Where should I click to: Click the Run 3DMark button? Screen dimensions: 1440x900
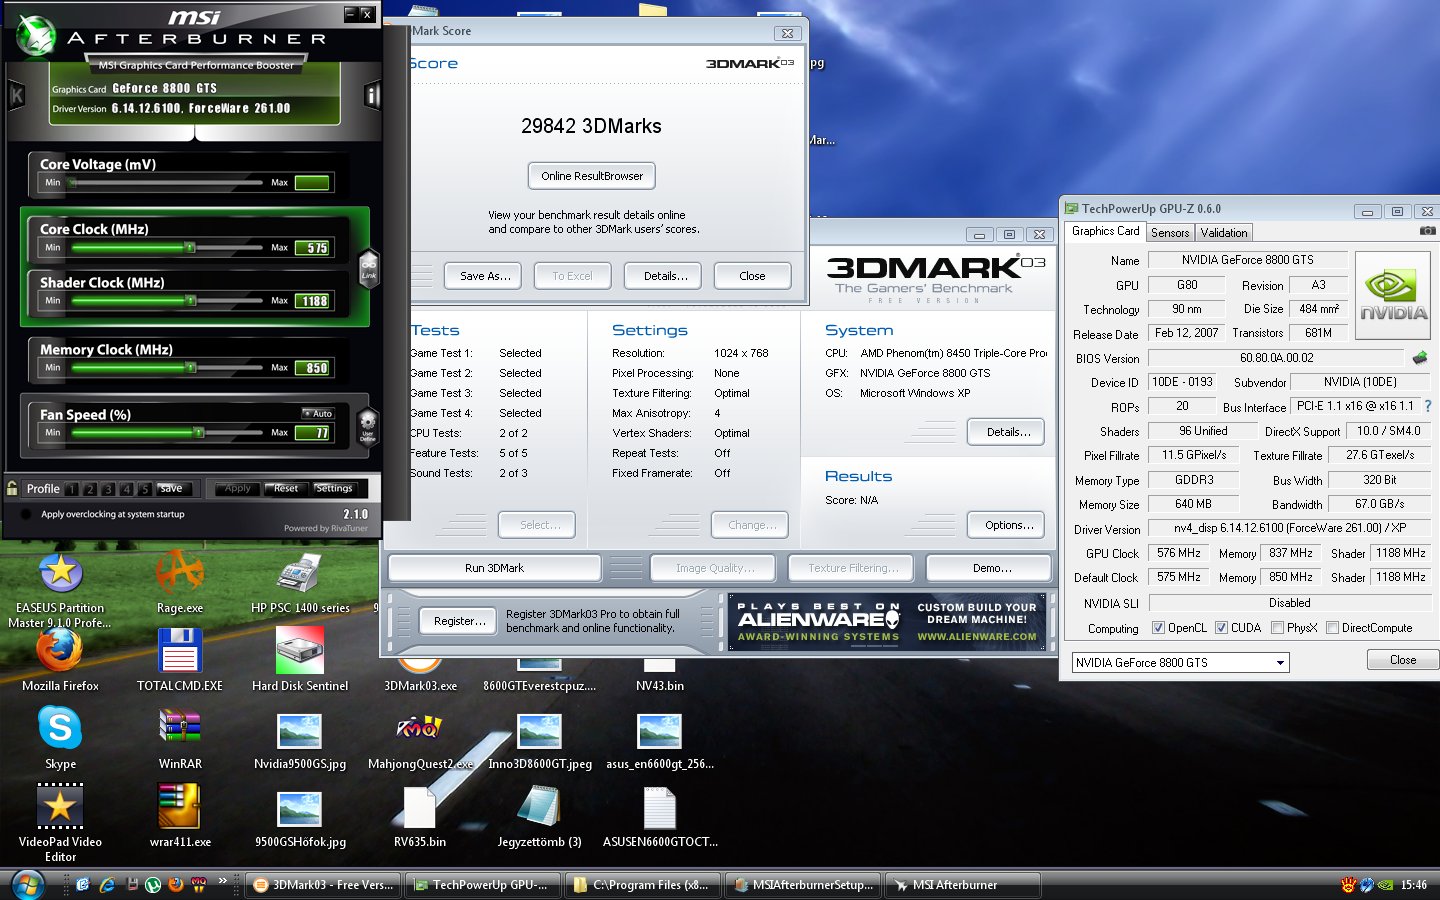point(494,568)
